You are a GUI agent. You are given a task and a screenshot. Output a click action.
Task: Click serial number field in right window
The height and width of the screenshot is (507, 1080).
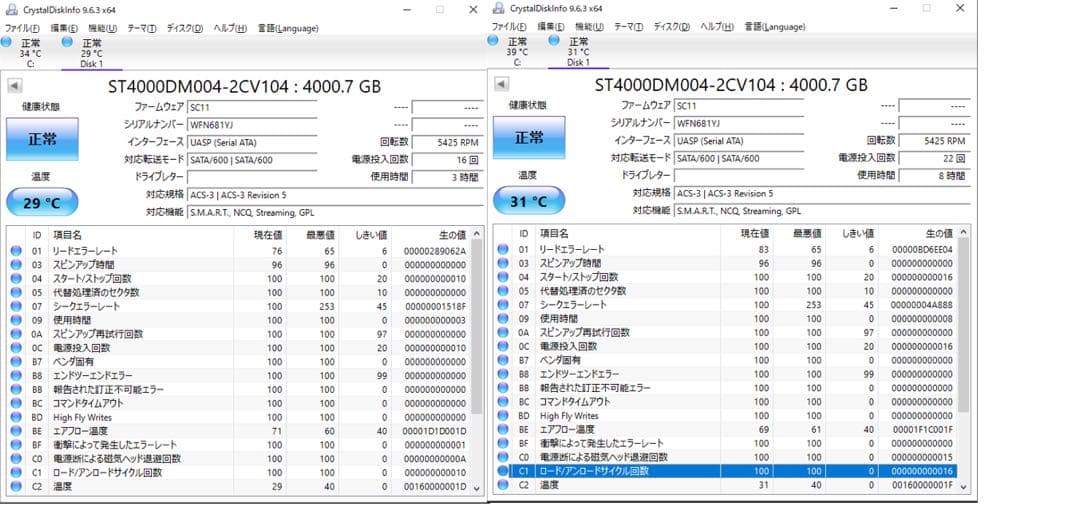point(739,123)
